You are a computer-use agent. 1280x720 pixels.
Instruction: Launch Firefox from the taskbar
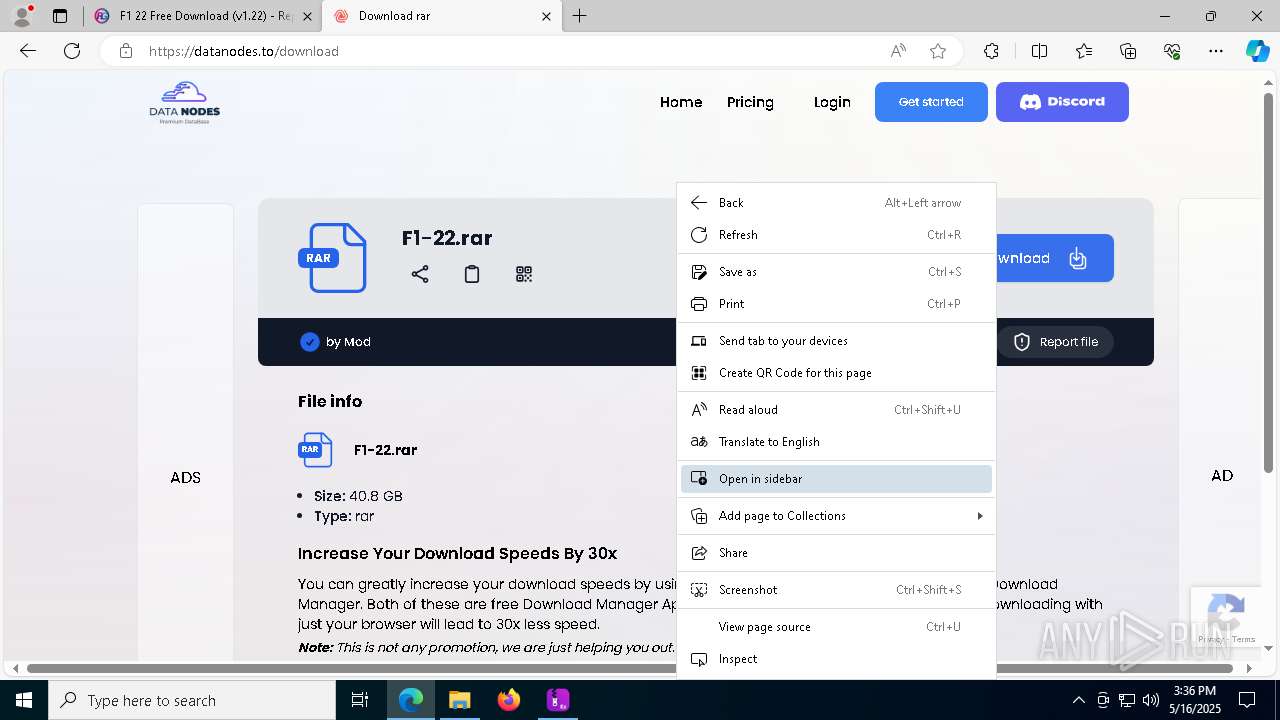(509, 700)
